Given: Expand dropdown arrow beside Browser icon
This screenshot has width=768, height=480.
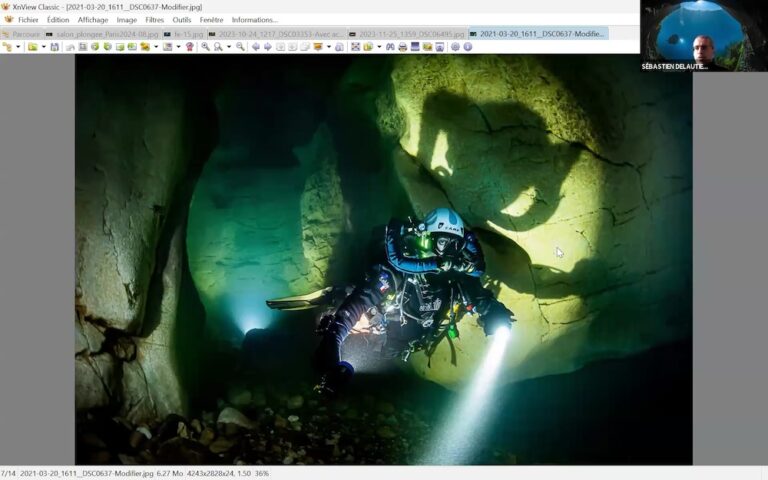Looking at the screenshot, I should (x=18, y=47).
